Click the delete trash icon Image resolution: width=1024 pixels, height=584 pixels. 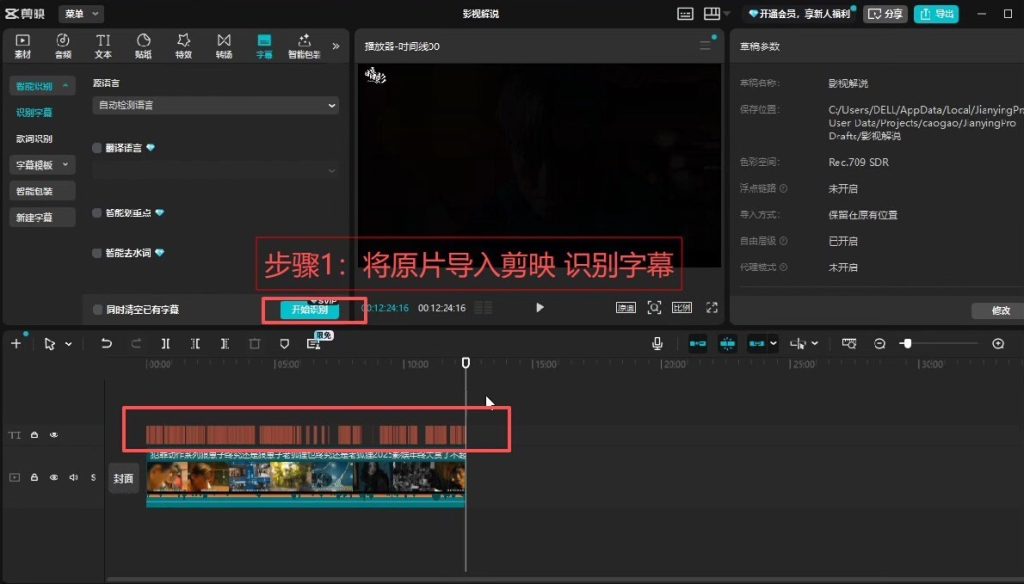[x=255, y=344]
